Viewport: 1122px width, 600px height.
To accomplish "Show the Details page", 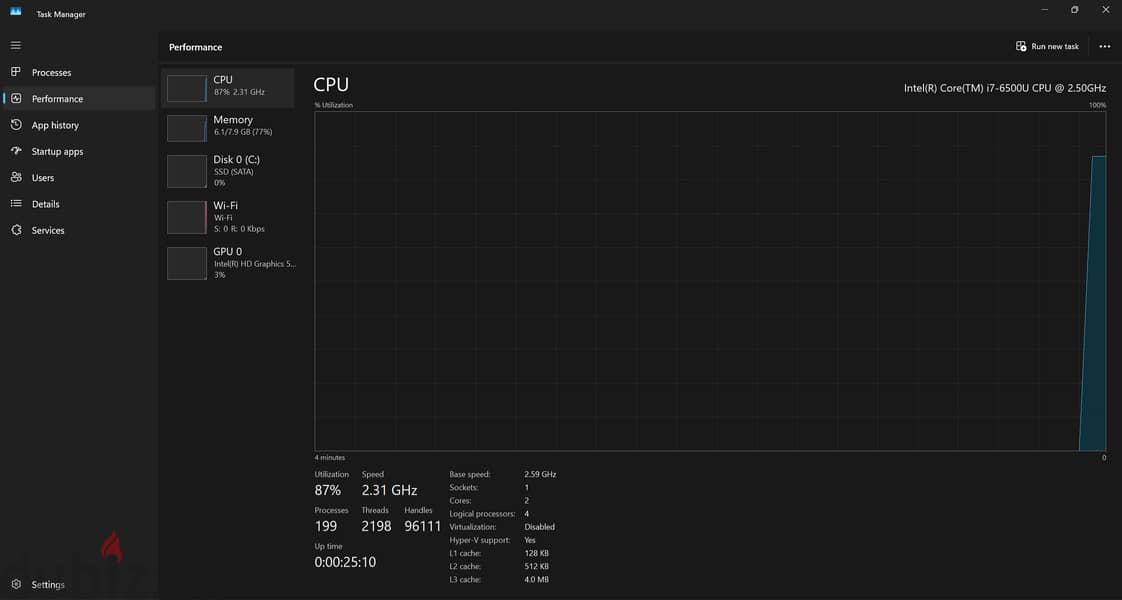I will [46, 204].
